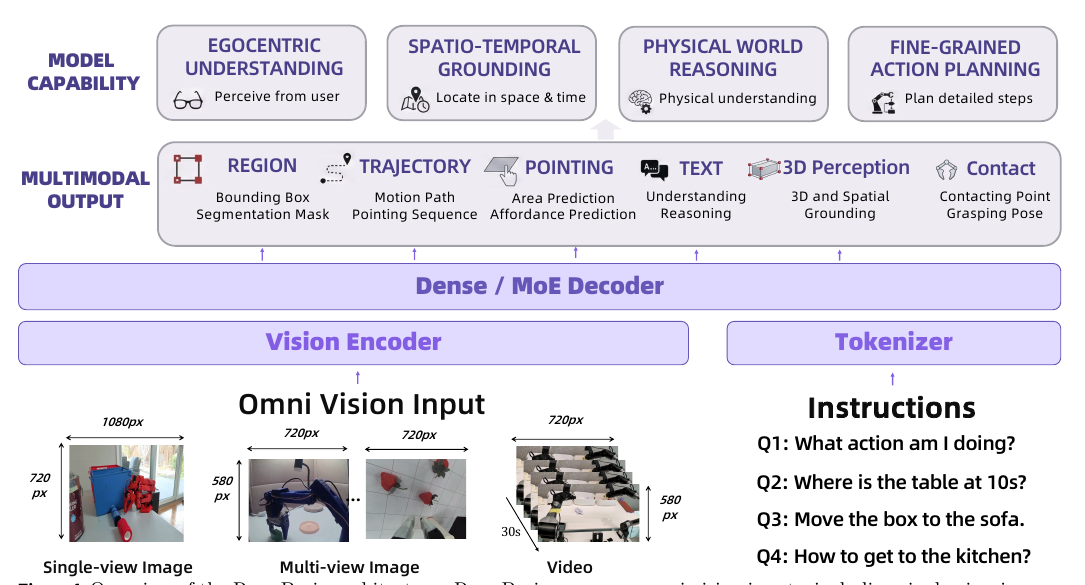This screenshot has width=1085, height=585.
Task: Click '3D and Spatial' text
Action: tap(840, 197)
